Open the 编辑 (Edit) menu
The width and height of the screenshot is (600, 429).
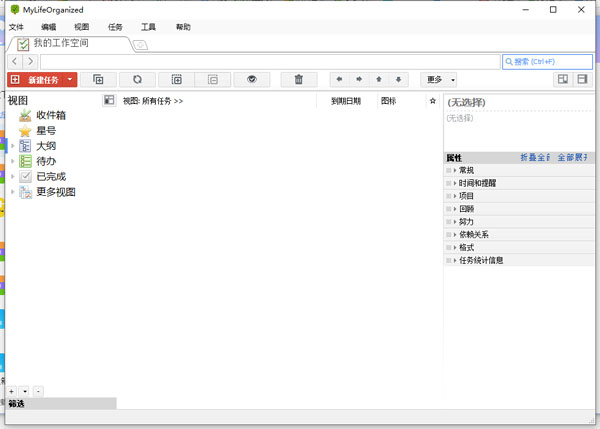49,27
